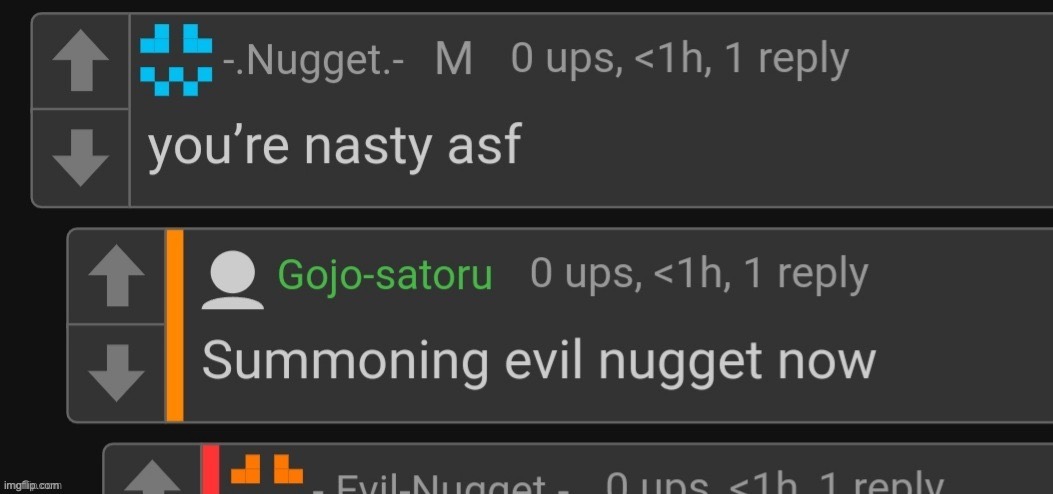This screenshot has height=494, width=1053.
Task: Open the Evil-Nugget username link
Action: tap(447, 485)
